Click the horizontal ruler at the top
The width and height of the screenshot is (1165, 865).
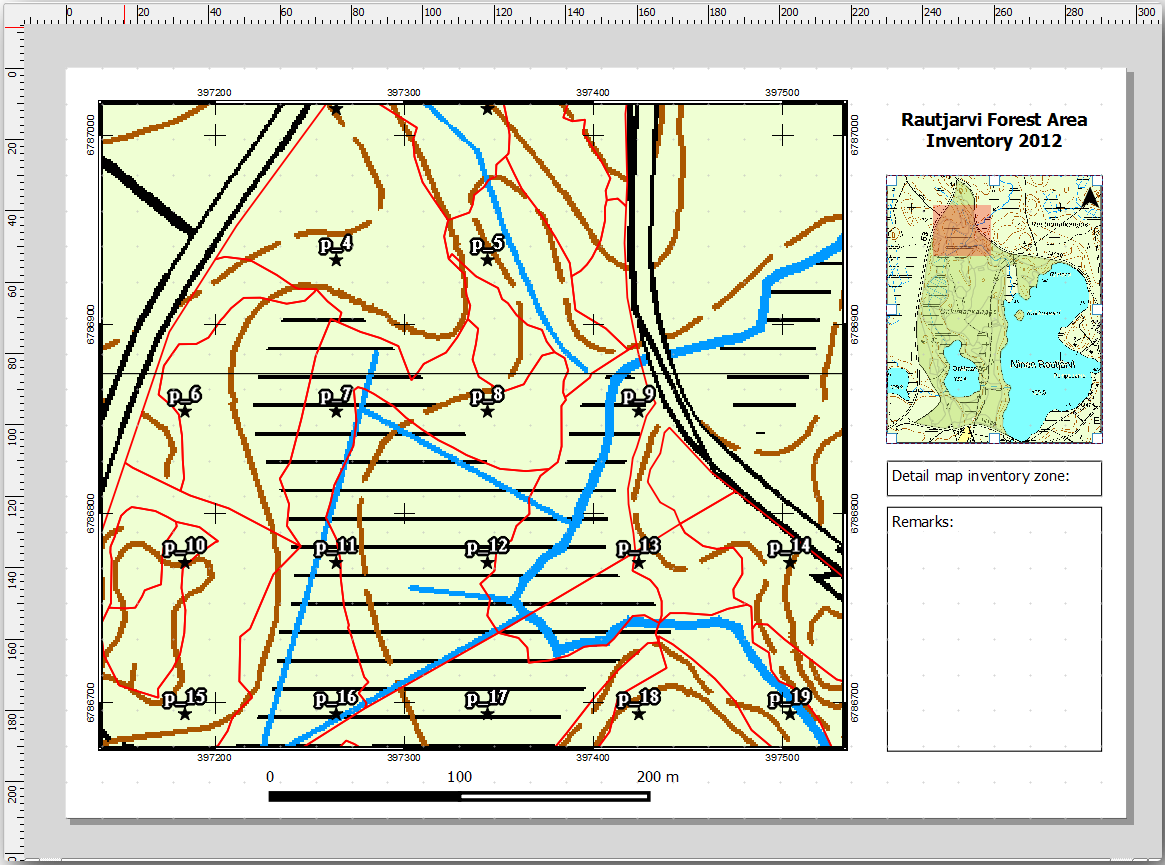[x=600, y=12]
